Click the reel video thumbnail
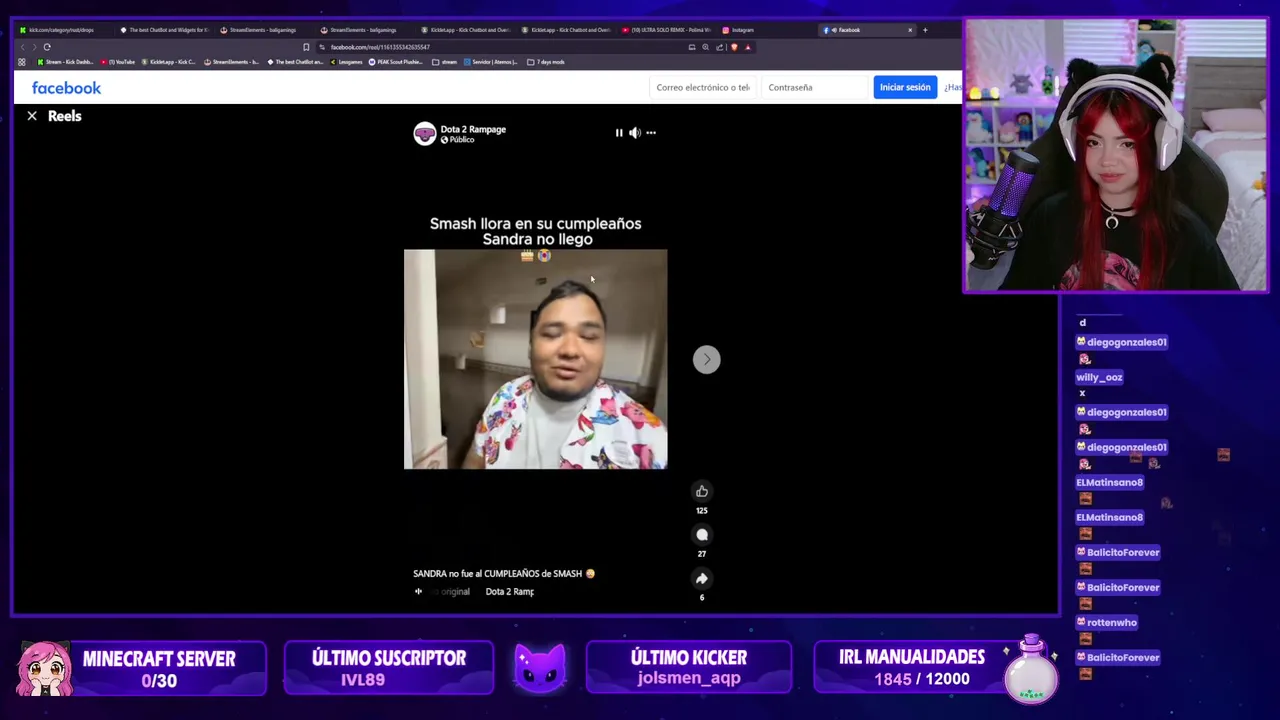This screenshot has width=1280, height=720. pyautogui.click(x=535, y=359)
